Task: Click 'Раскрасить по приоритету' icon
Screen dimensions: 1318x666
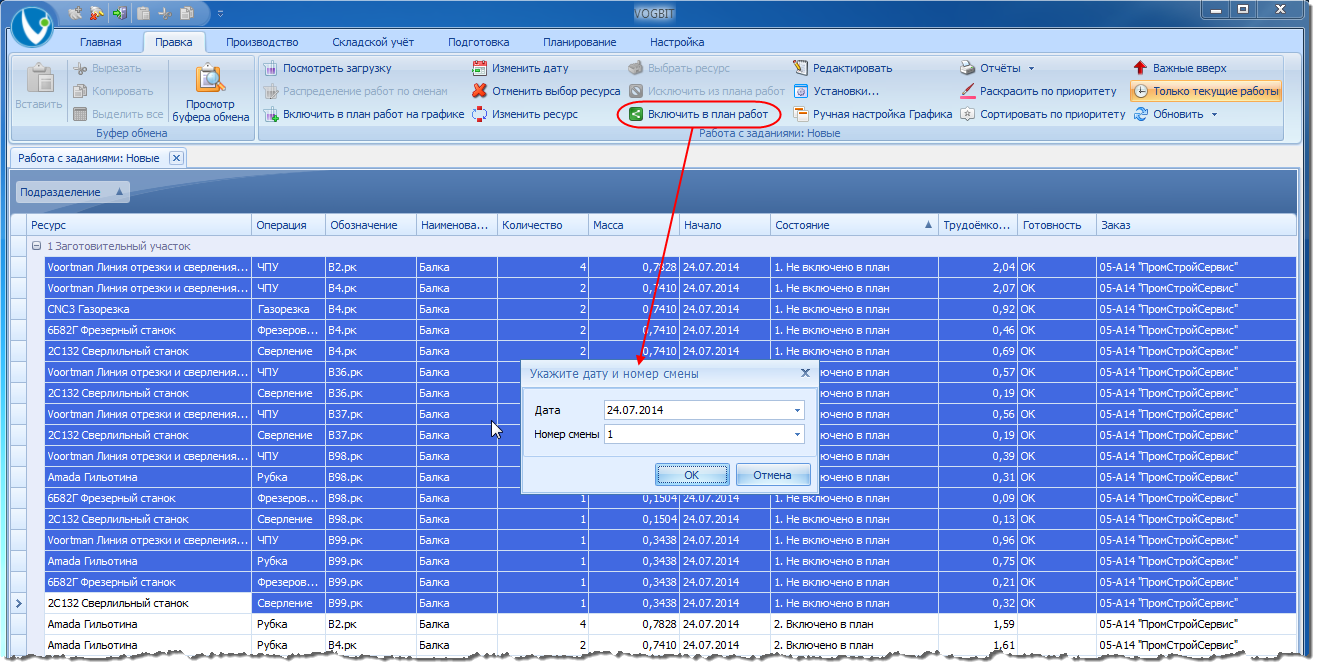Action: point(967,91)
